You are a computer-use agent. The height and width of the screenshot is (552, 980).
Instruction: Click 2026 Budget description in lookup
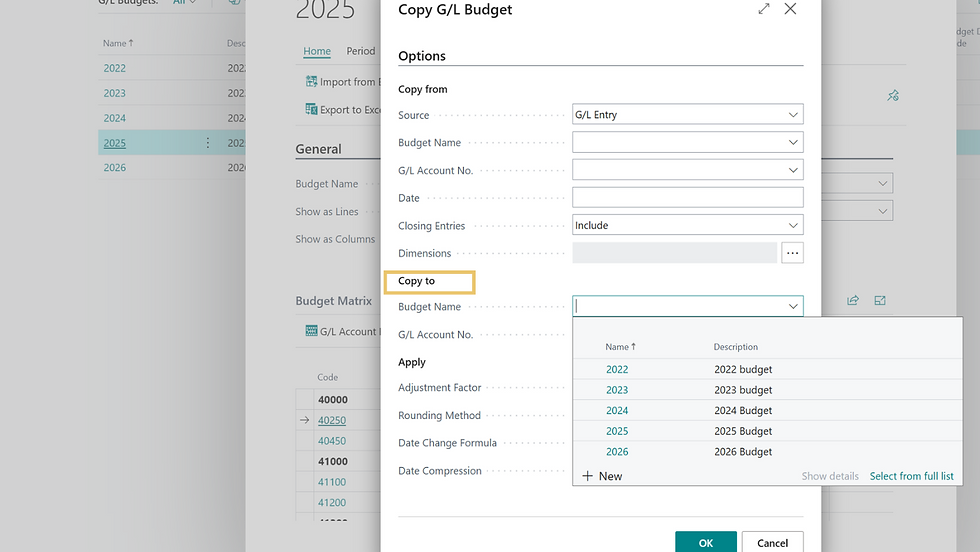coord(743,452)
